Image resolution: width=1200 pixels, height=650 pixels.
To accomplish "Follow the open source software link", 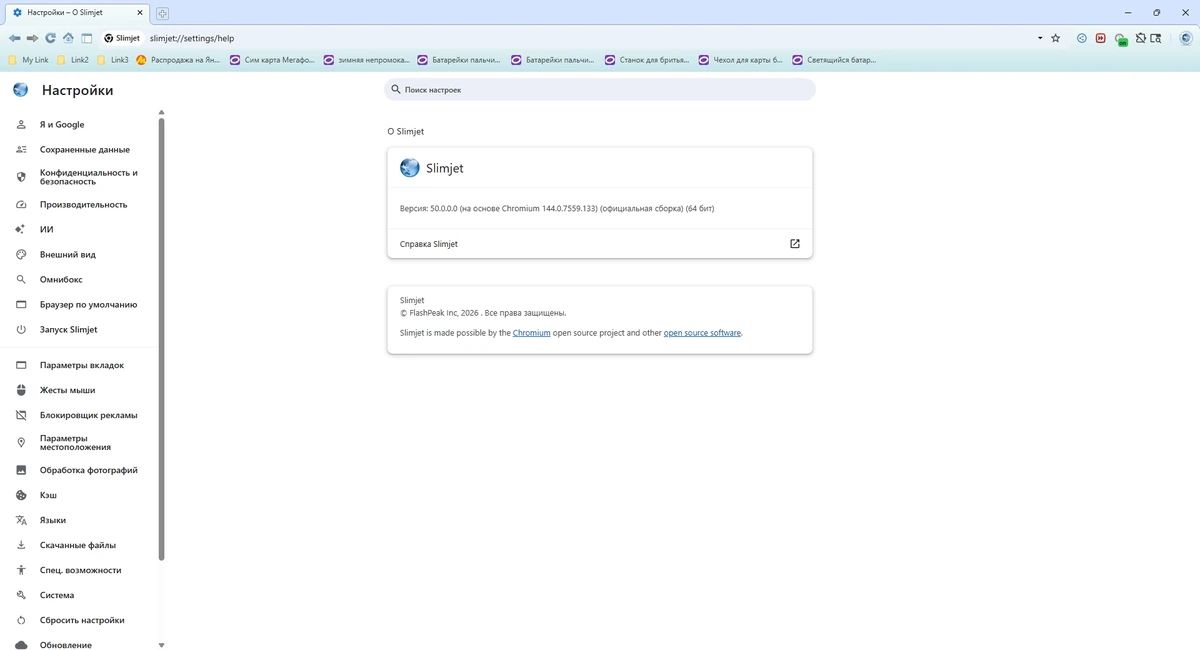I will point(703,333).
